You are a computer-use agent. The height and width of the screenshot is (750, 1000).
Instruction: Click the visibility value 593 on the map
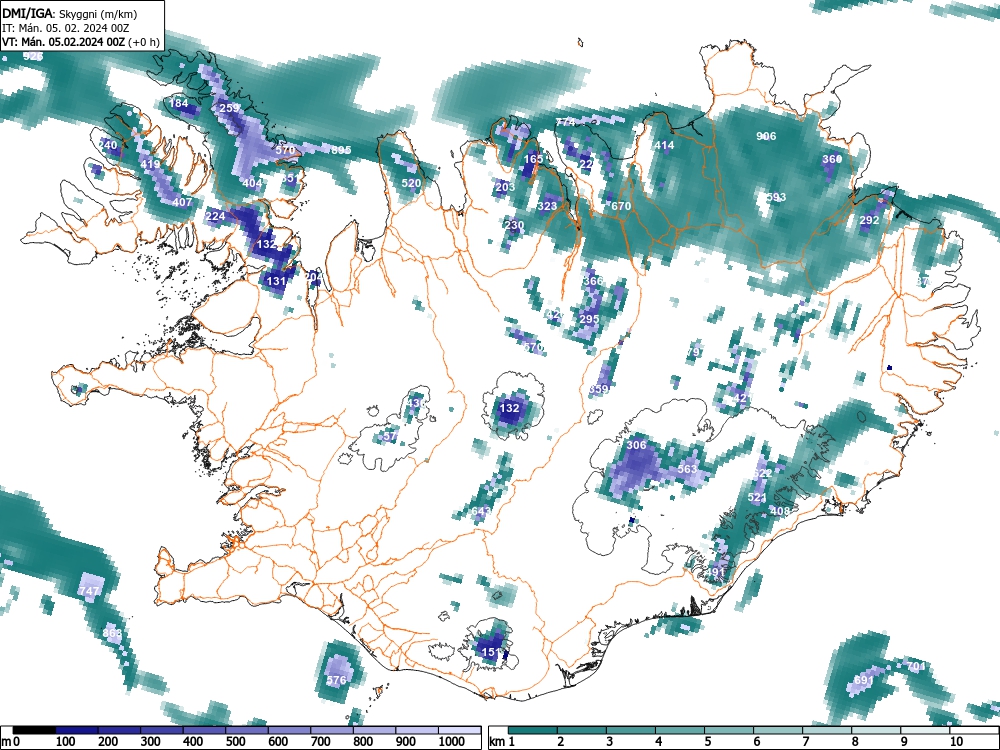click(776, 197)
